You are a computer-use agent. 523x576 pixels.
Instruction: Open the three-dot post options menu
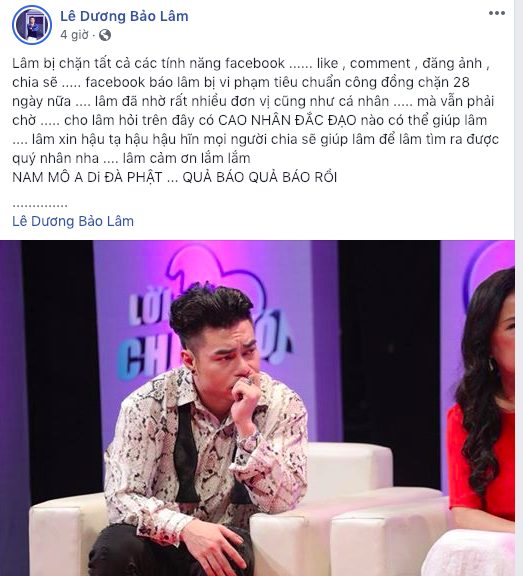tap(497, 13)
